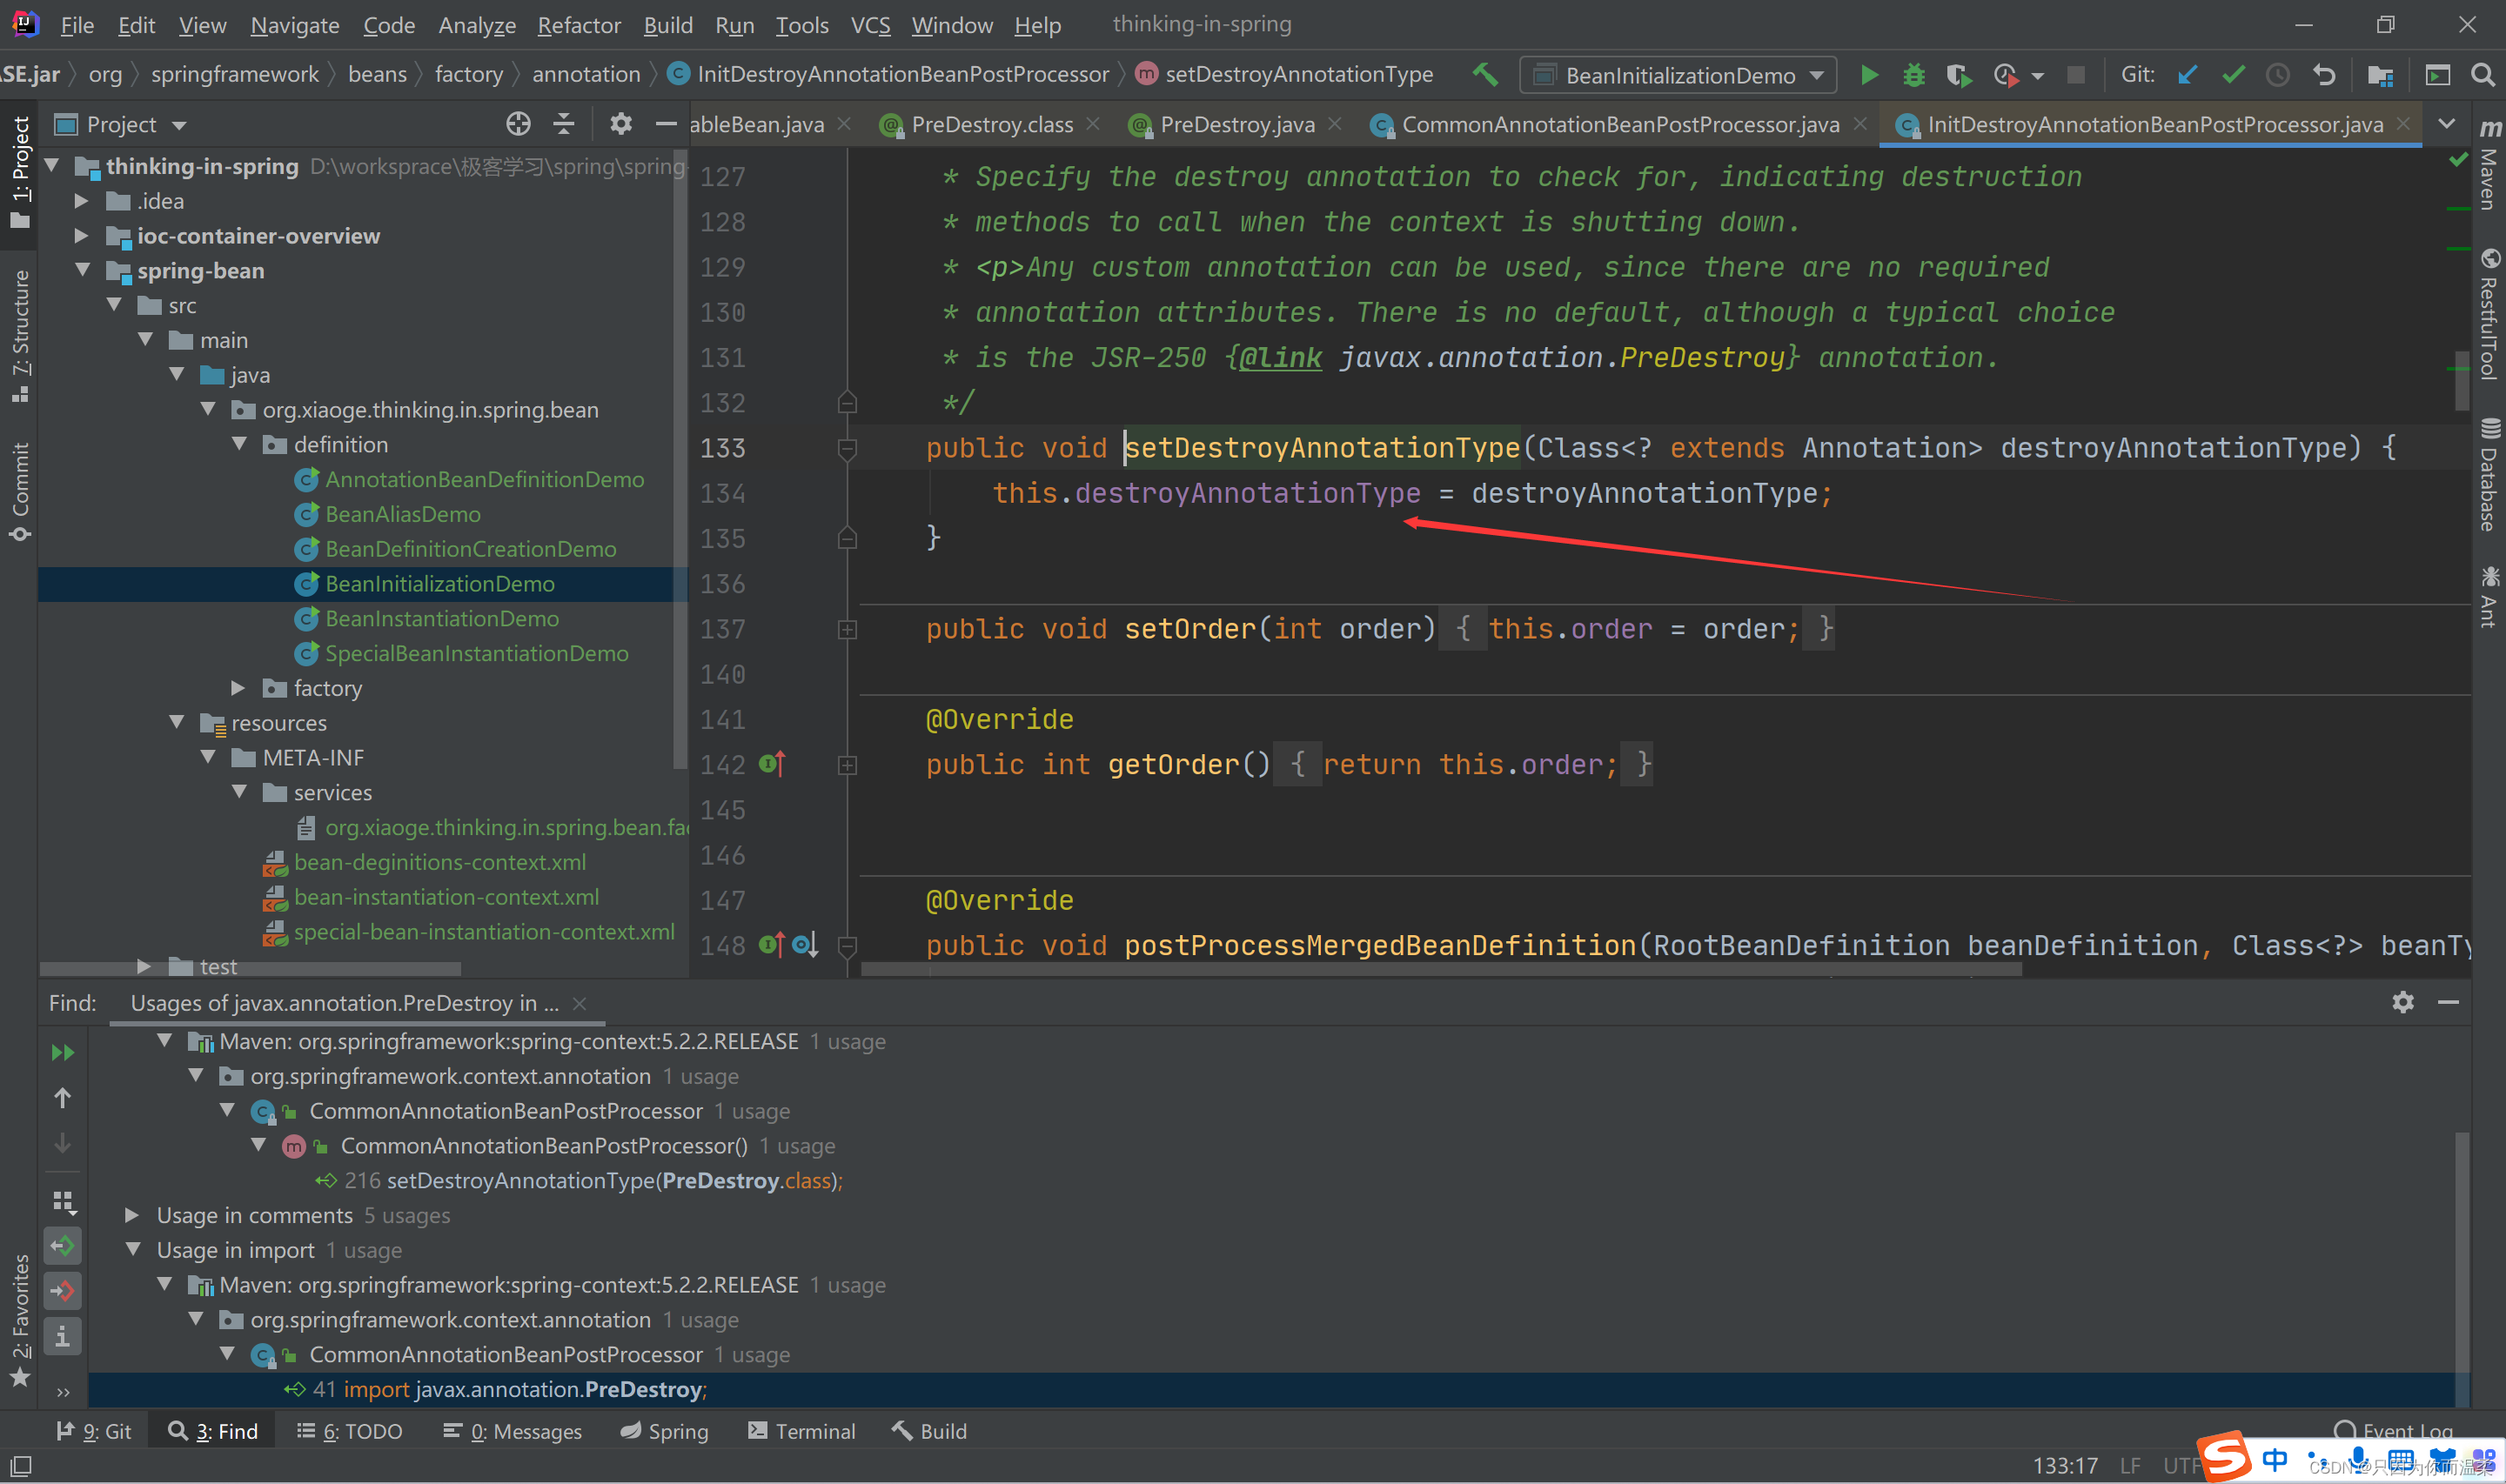The width and height of the screenshot is (2506, 1484).
Task: Toggle show write access filter
Action: click(x=62, y=1291)
